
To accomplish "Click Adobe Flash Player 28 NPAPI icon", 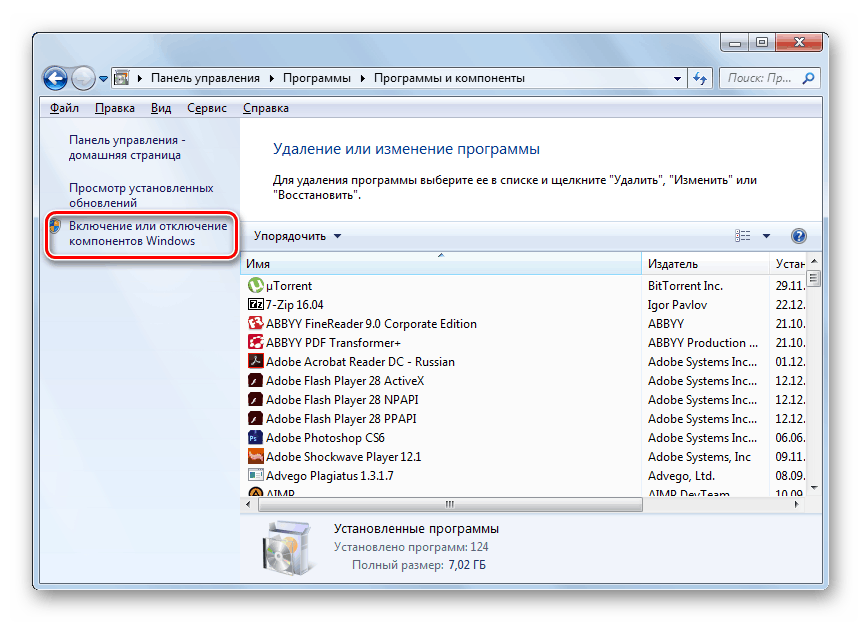I will (256, 399).
